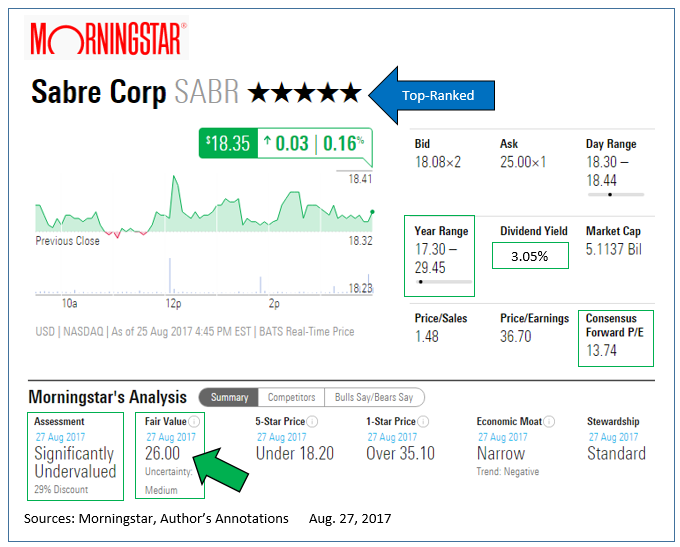Click the Stewardship date link
This screenshot has width=680, height=547.
(x=614, y=437)
